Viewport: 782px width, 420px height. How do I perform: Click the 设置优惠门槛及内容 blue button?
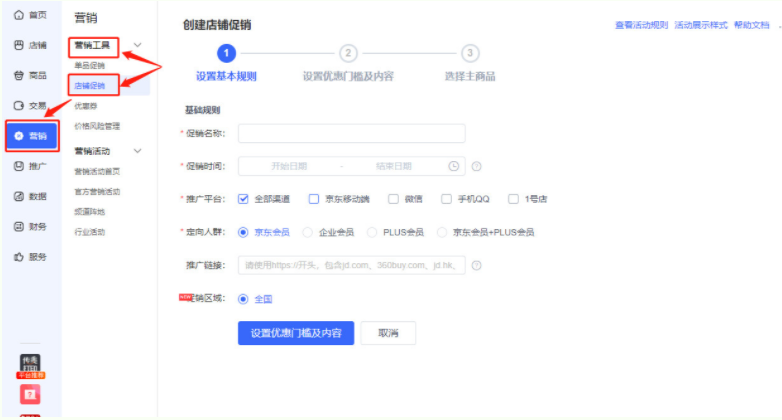tap(296, 333)
